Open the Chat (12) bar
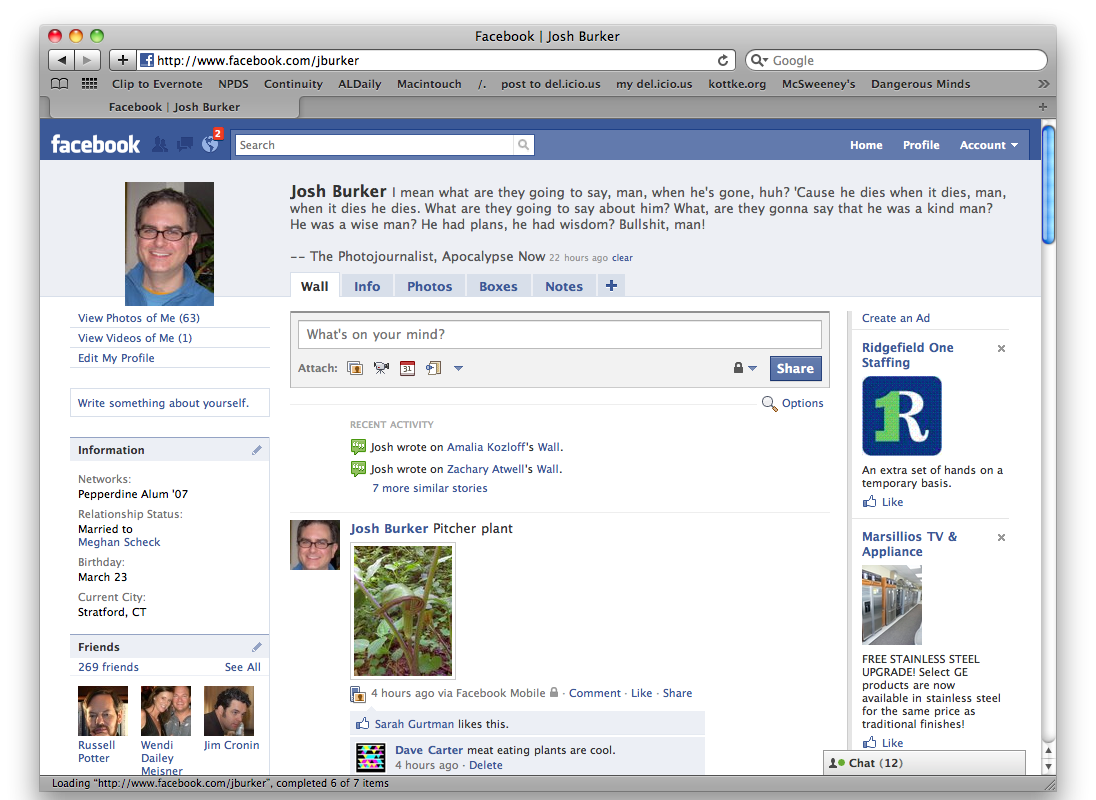Screen dimensions: 1096x800 tap(924, 763)
